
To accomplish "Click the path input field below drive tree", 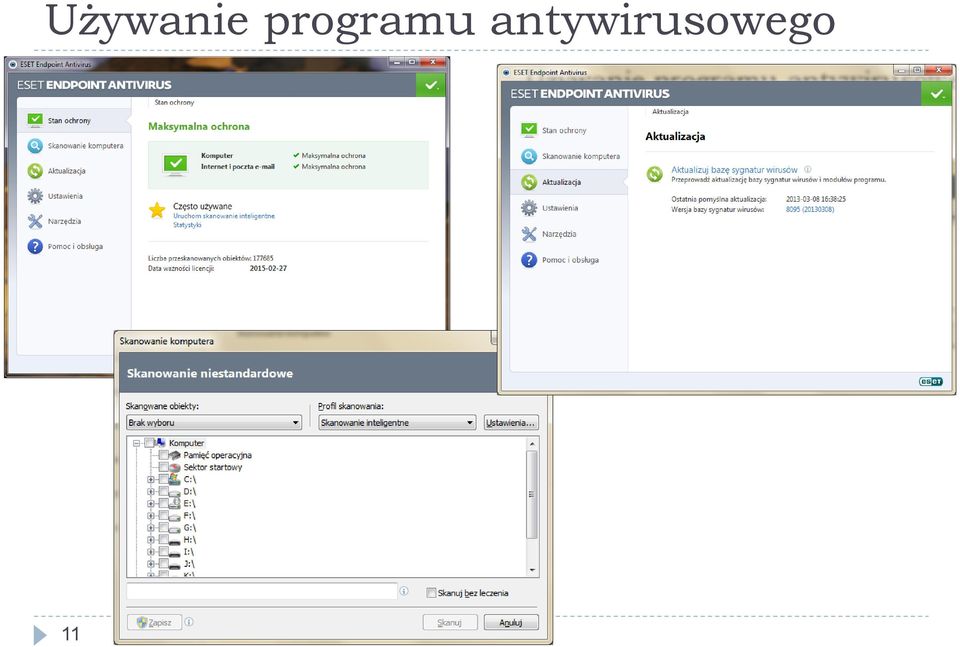I will [x=262, y=591].
